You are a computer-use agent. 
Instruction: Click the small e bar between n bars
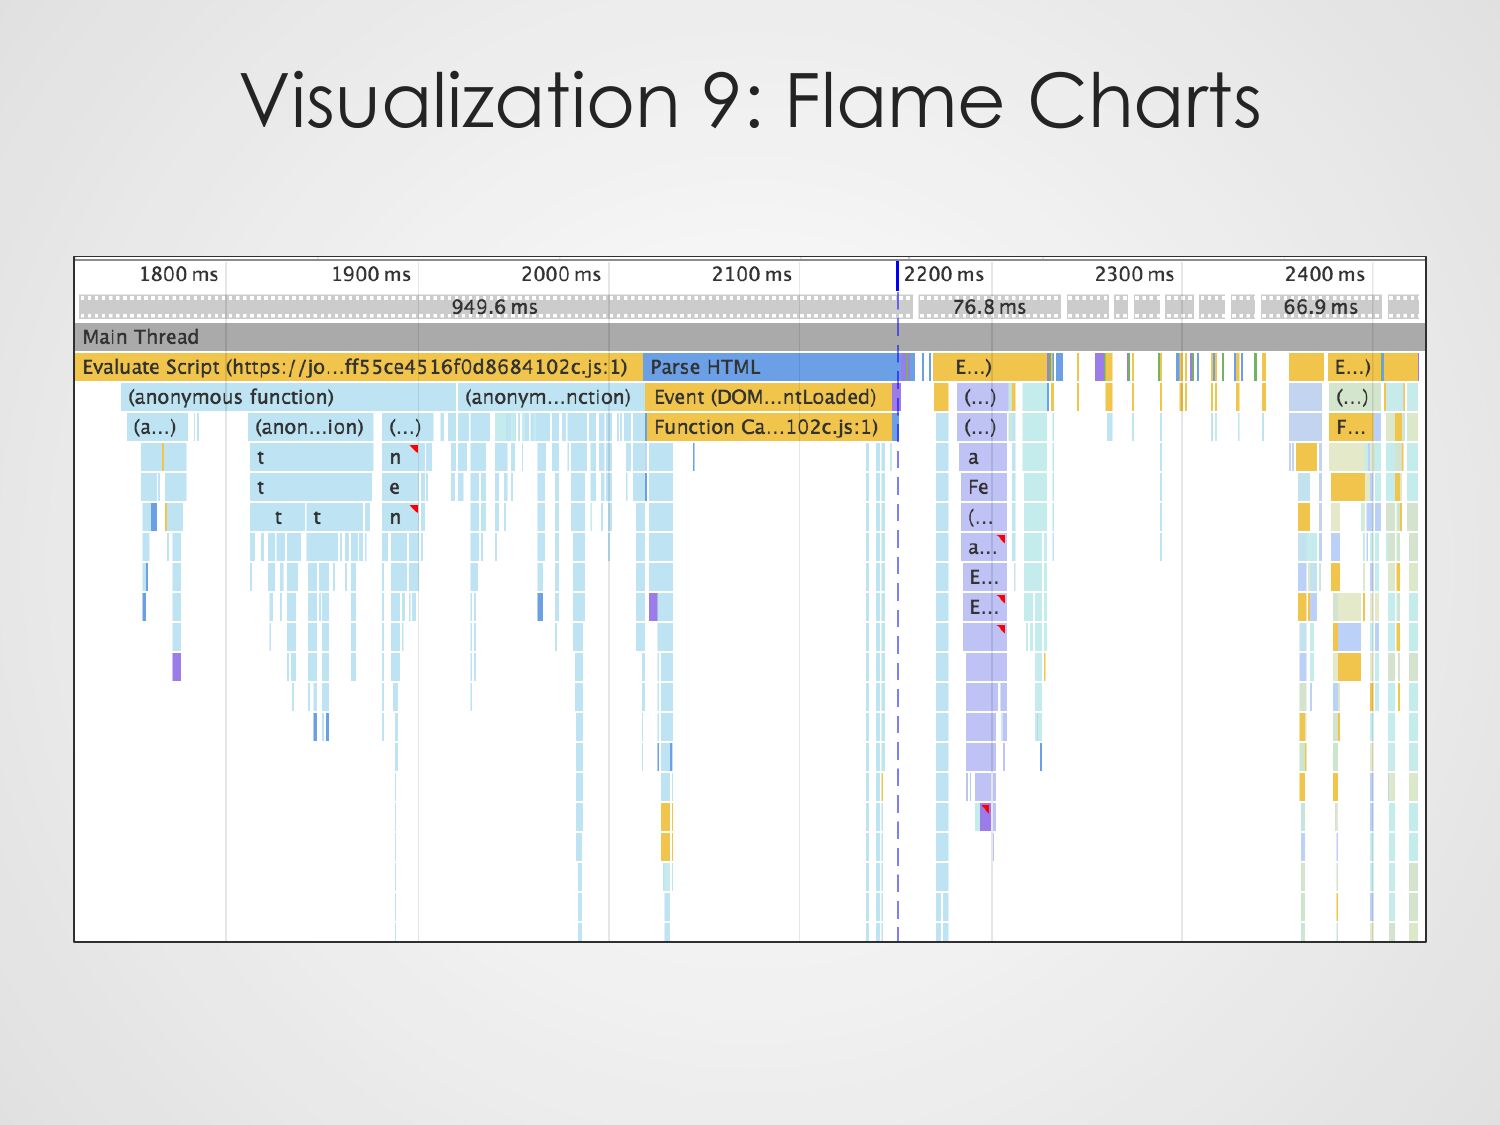[396, 487]
